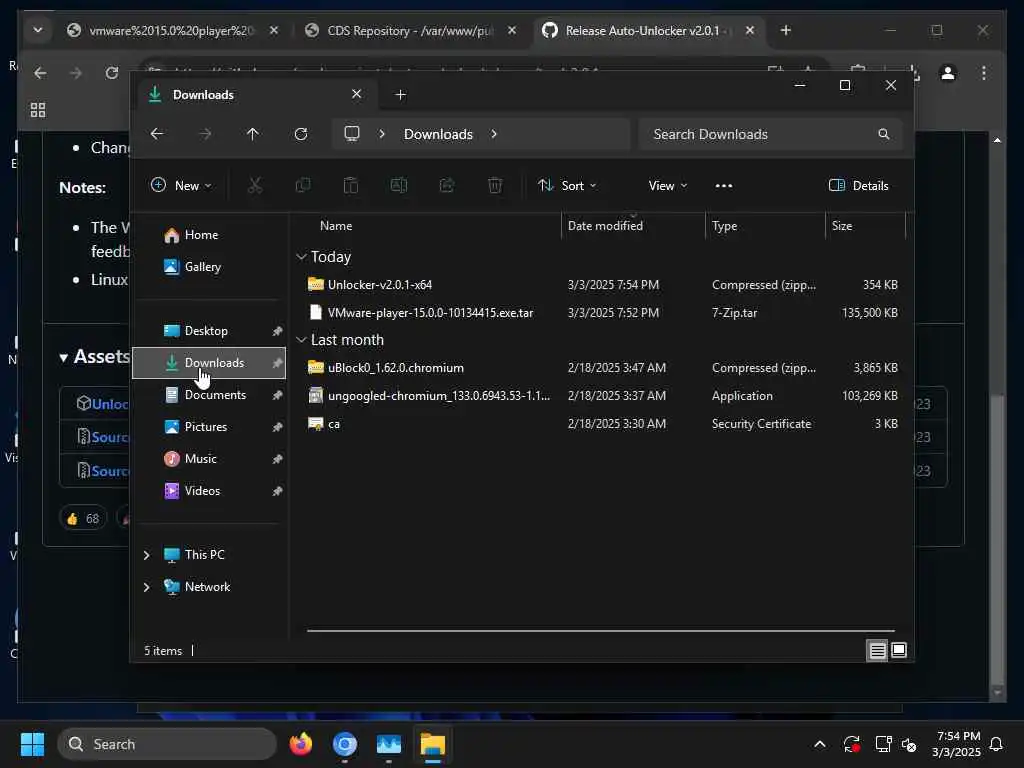Click the Paste icon in Explorer toolbar
The height and width of the screenshot is (768, 1024).
[x=351, y=185]
